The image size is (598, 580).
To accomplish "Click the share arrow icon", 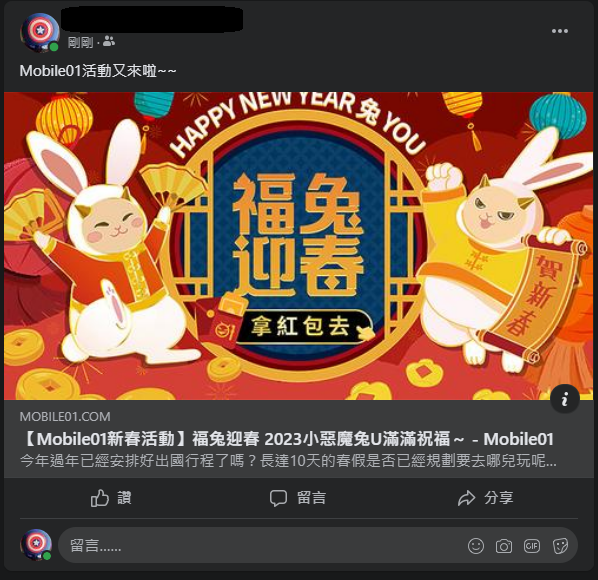I will (x=466, y=498).
